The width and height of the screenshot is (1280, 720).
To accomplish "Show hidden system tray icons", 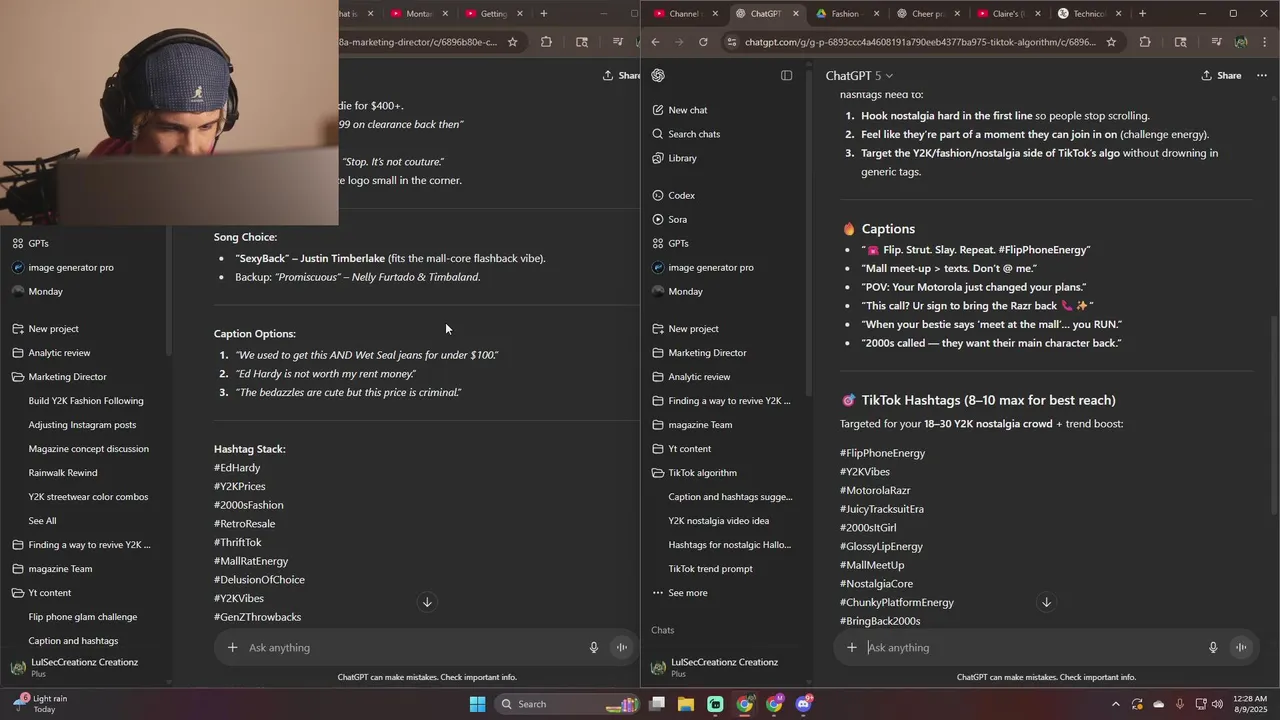I will [x=1116, y=704].
